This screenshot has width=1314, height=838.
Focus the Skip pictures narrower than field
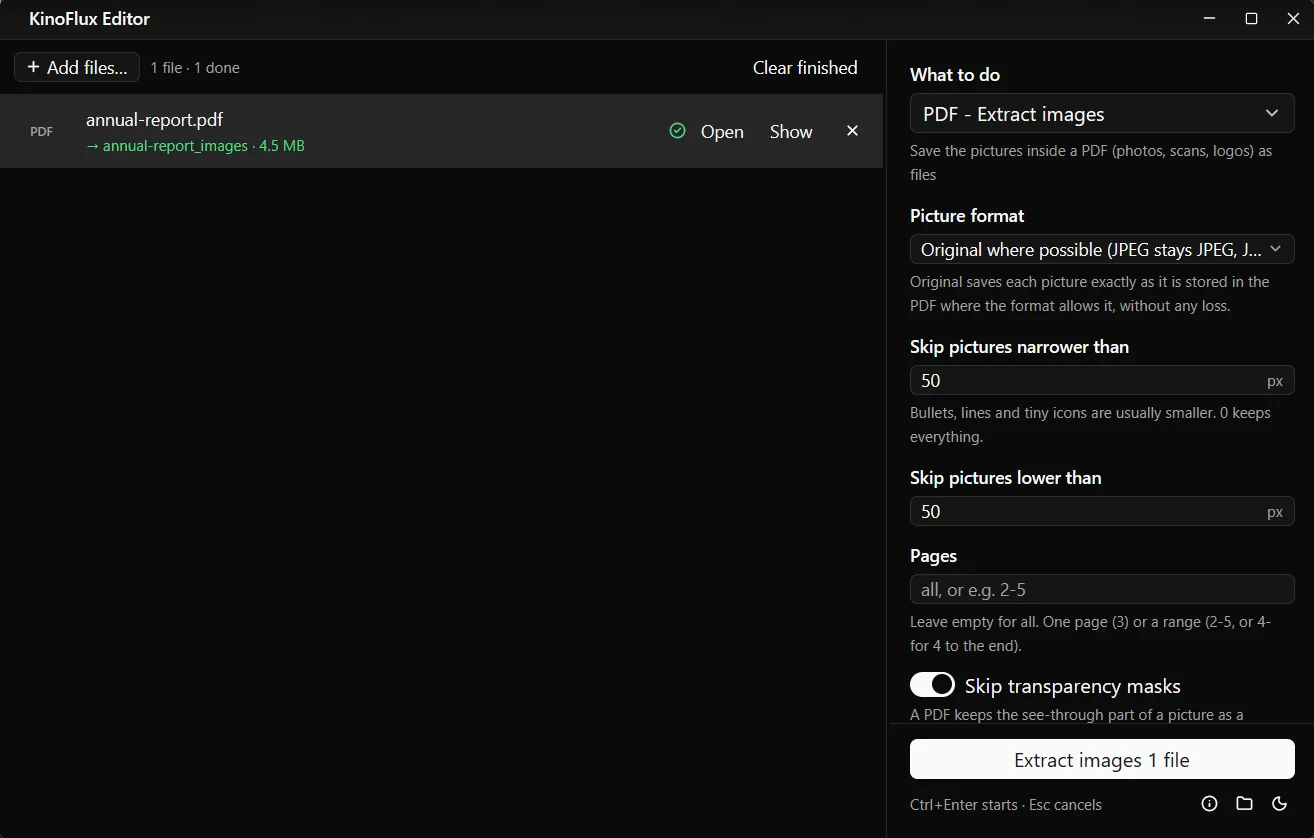pos(1102,380)
